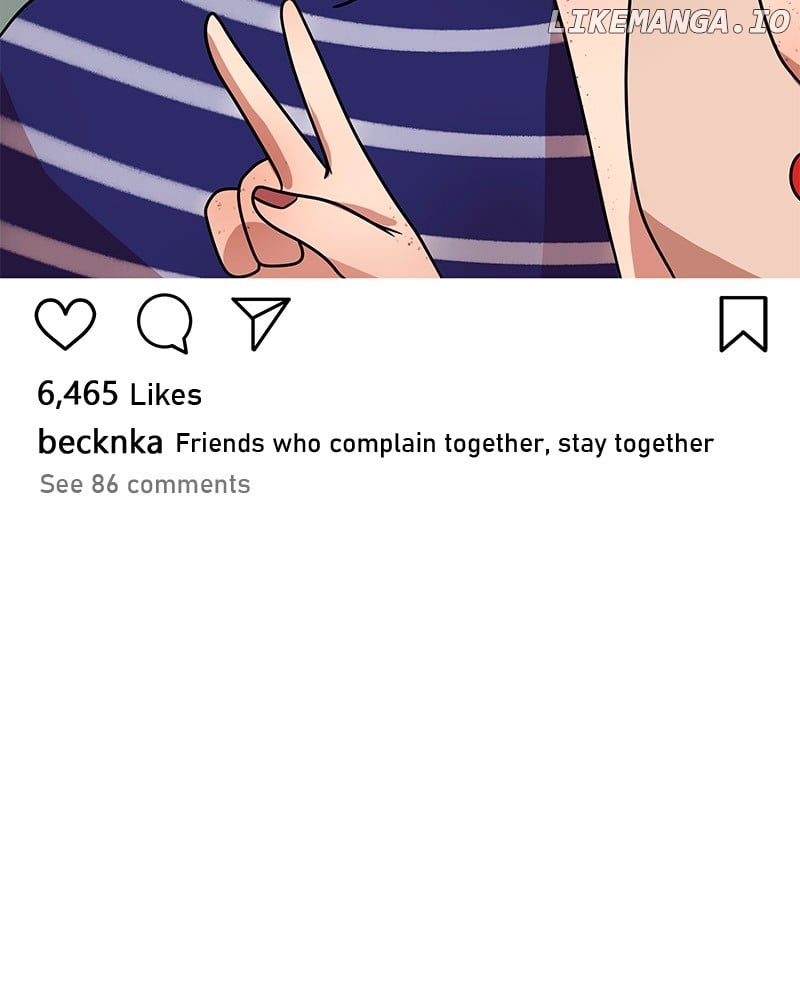Click the LIKEMANGA.IO watermark
This screenshot has height=1000, width=800.
(669, 22)
